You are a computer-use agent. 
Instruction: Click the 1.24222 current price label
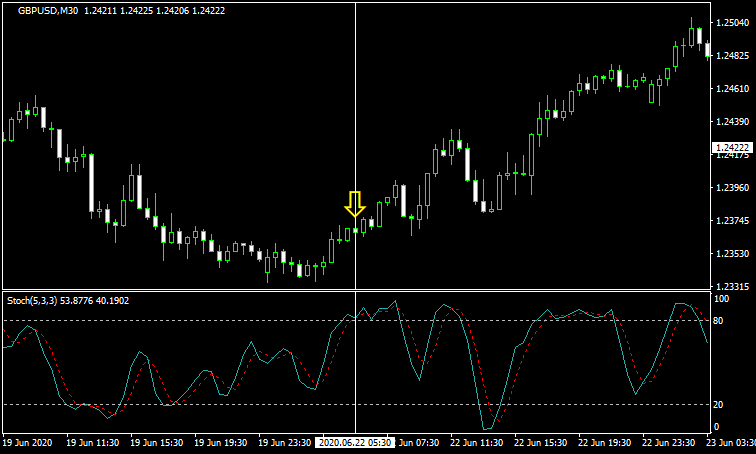click(x=732, y=147)
